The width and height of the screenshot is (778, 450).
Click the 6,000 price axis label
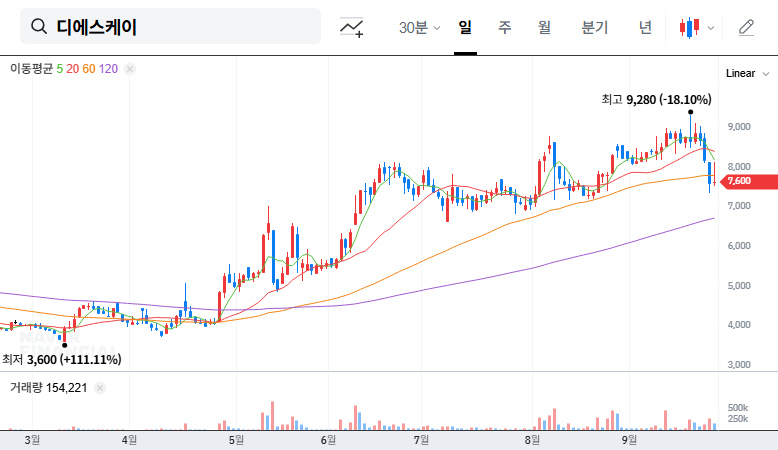[739, 246]
